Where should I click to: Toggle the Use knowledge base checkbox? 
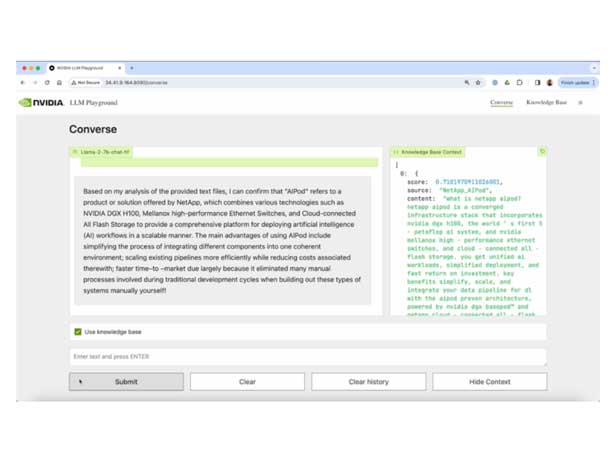coord(78,332)
